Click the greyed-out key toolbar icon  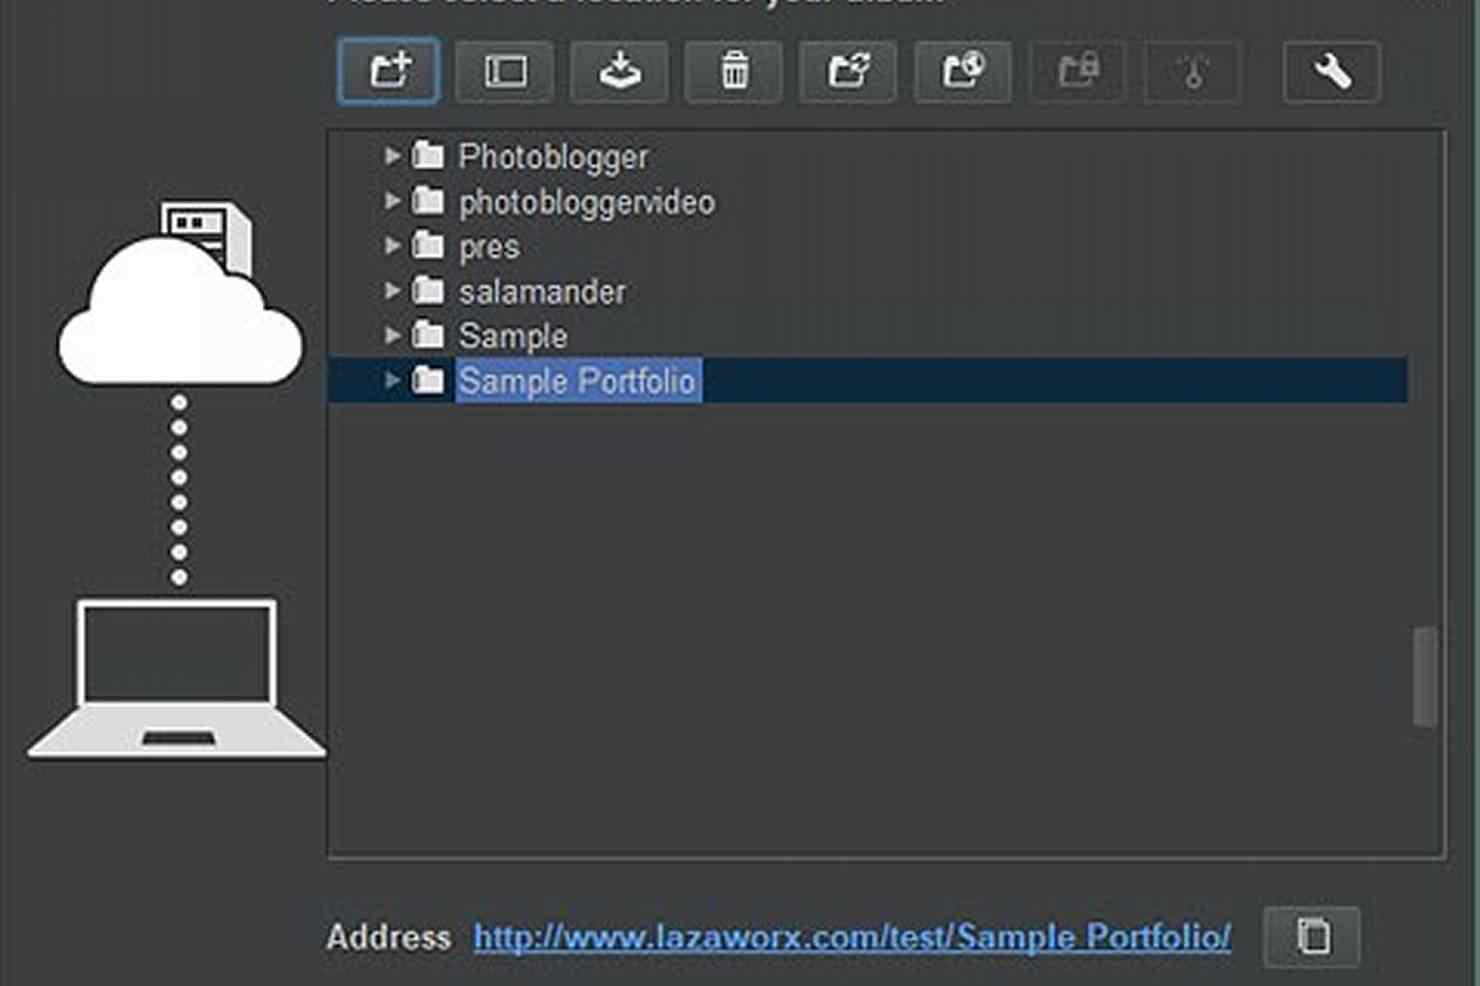coord(1192,71)
